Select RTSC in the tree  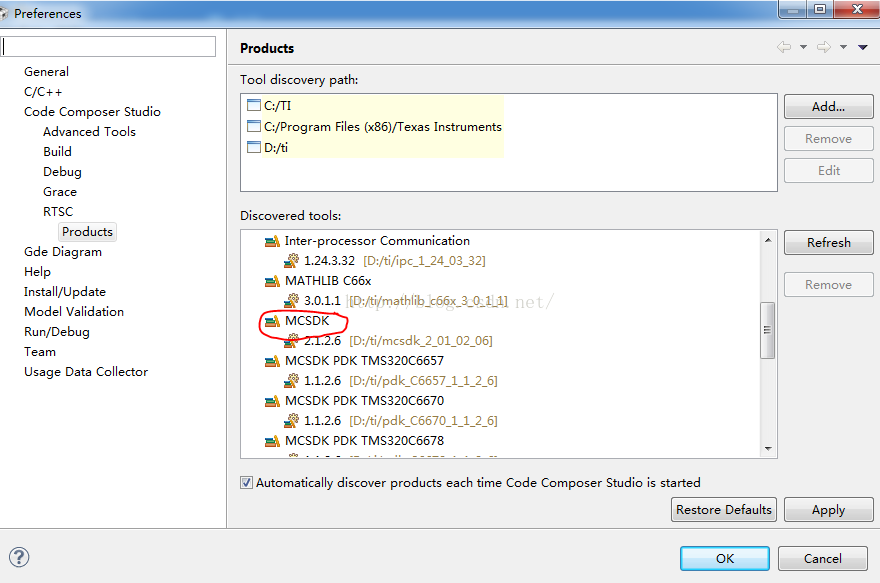pyautogui.click(x=58, y=212)
